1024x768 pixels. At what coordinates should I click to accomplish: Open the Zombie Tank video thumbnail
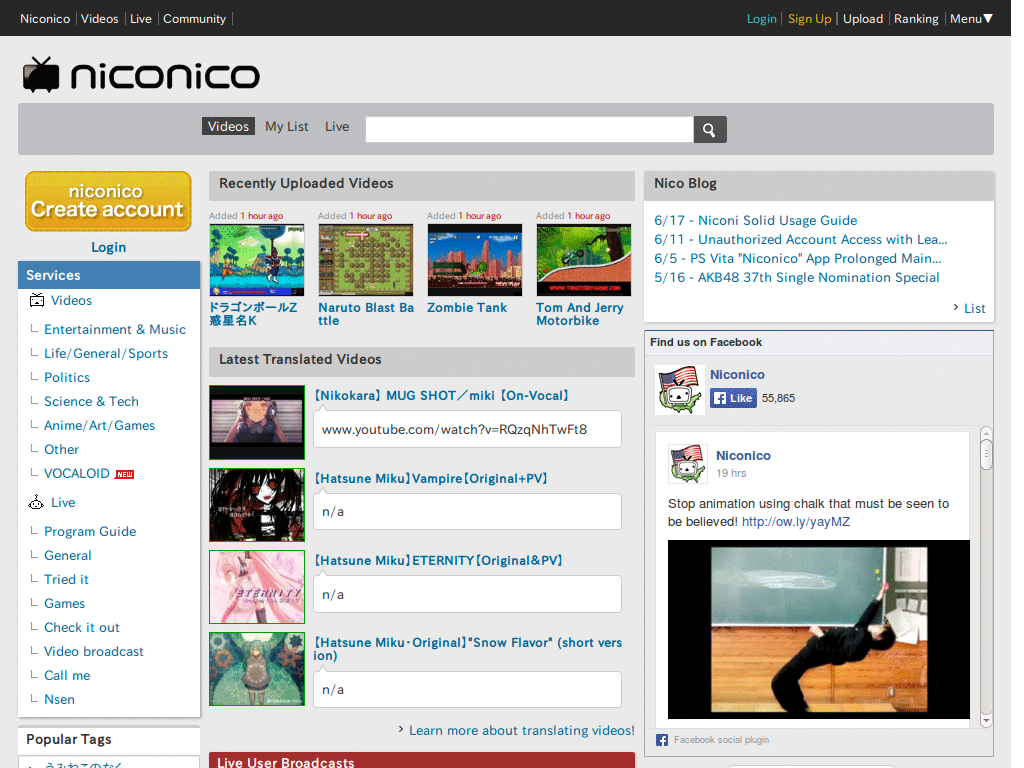tap(475, 260)
